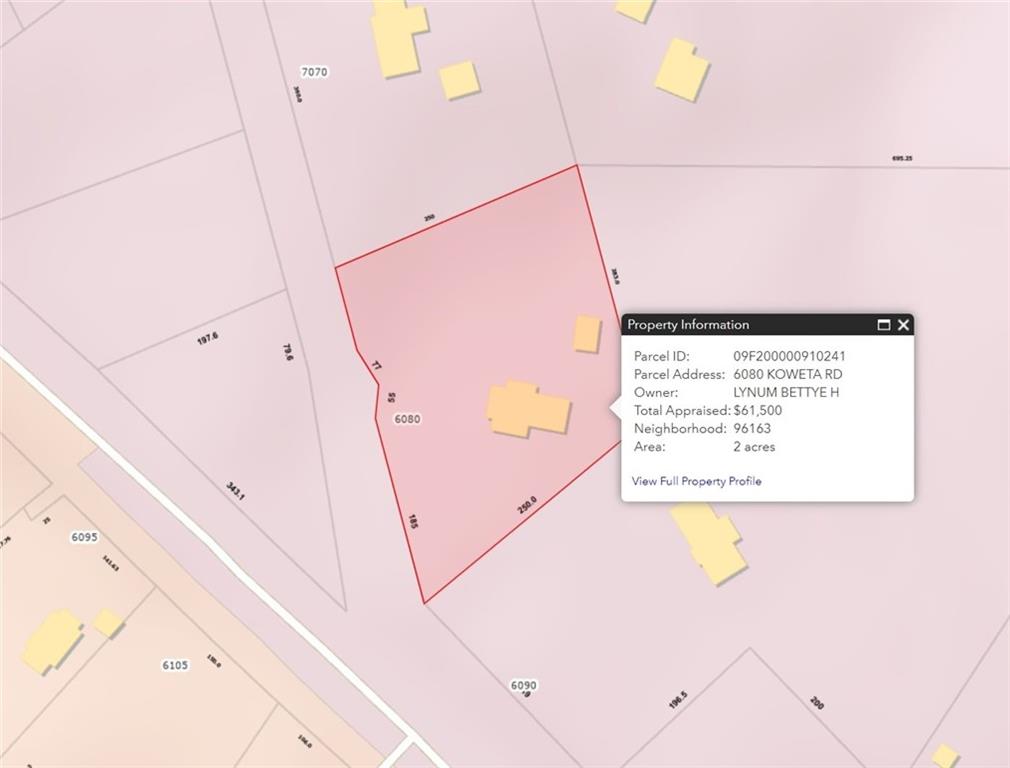Screen dimensions: 1010x768
Task: Click small outbuilding inside highlighted parcel
Action: click(587, 333)
